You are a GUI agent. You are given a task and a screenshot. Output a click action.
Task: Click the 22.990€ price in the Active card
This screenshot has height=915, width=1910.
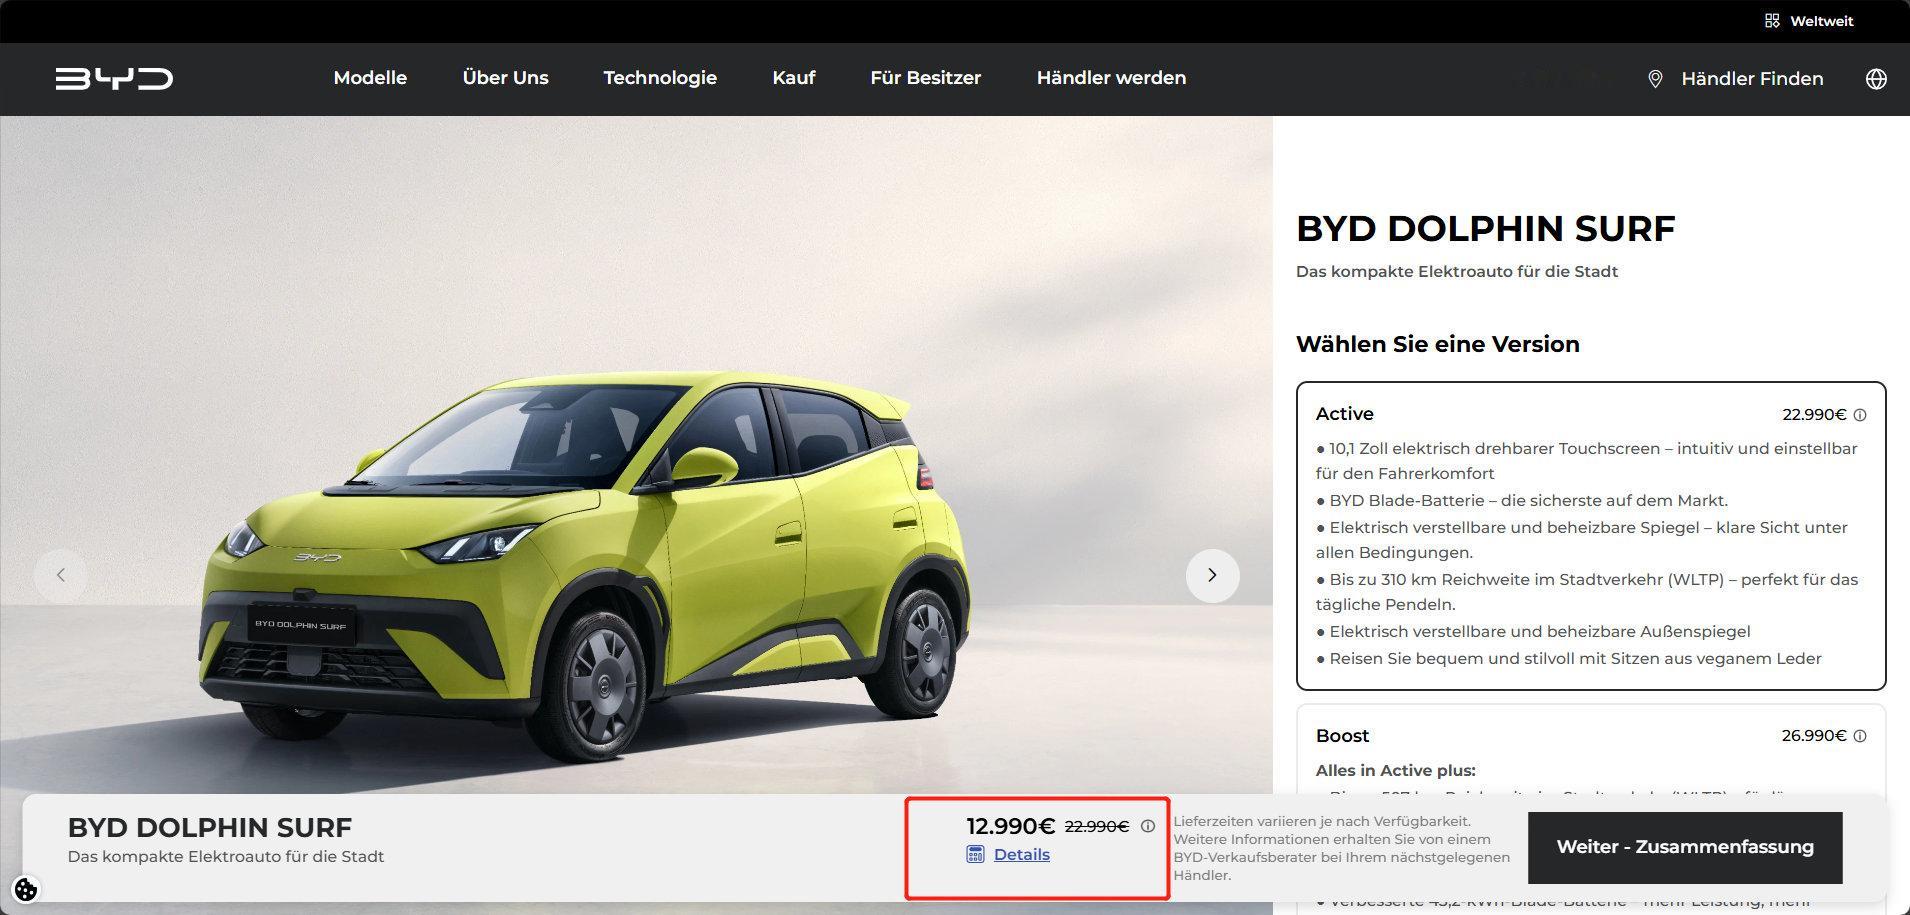[1814, 415]
